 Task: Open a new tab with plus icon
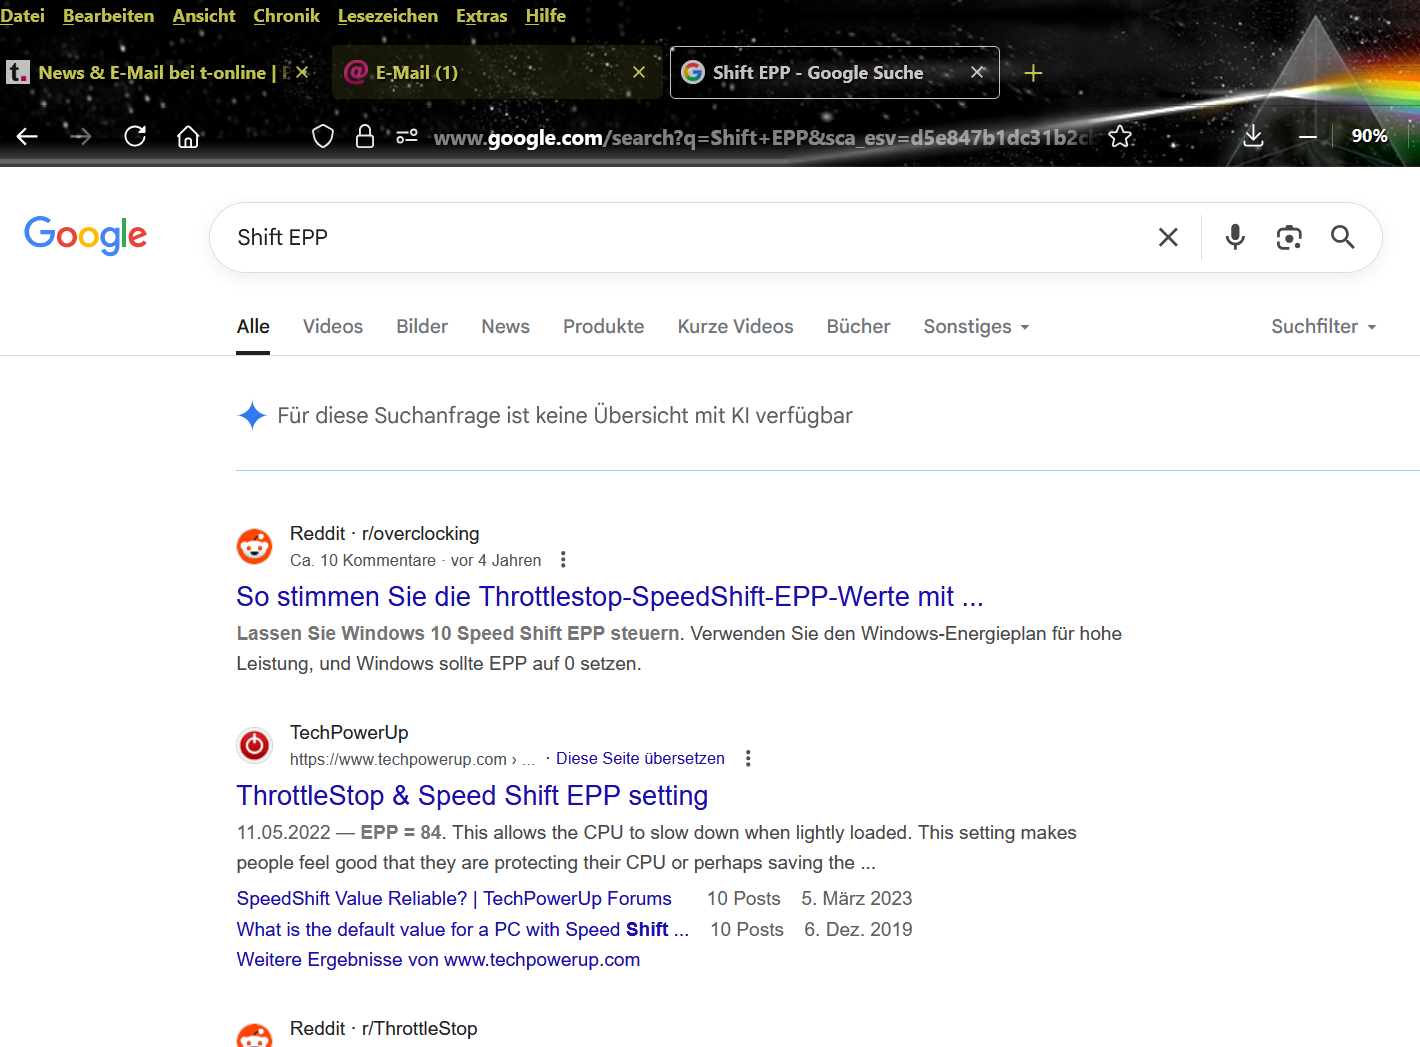1033,73
